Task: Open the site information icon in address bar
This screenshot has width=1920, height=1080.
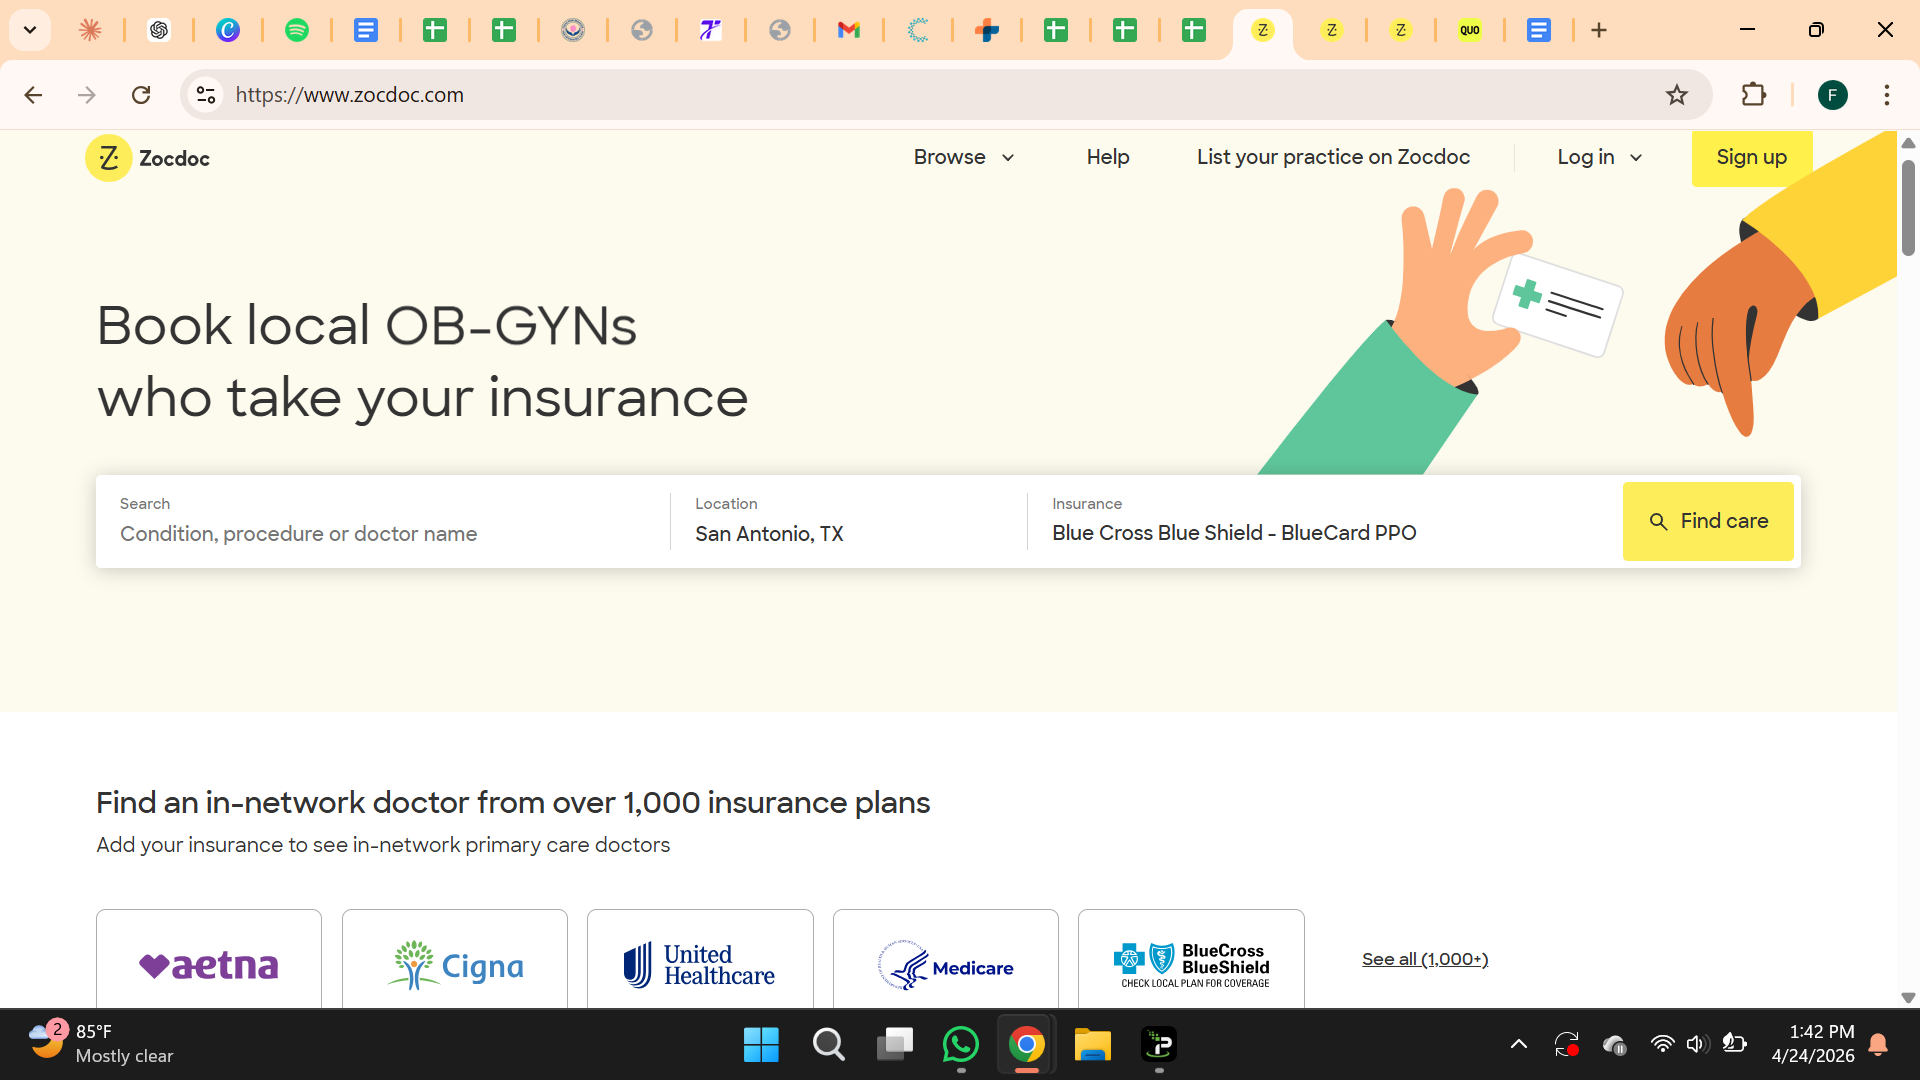Action: 206,95
